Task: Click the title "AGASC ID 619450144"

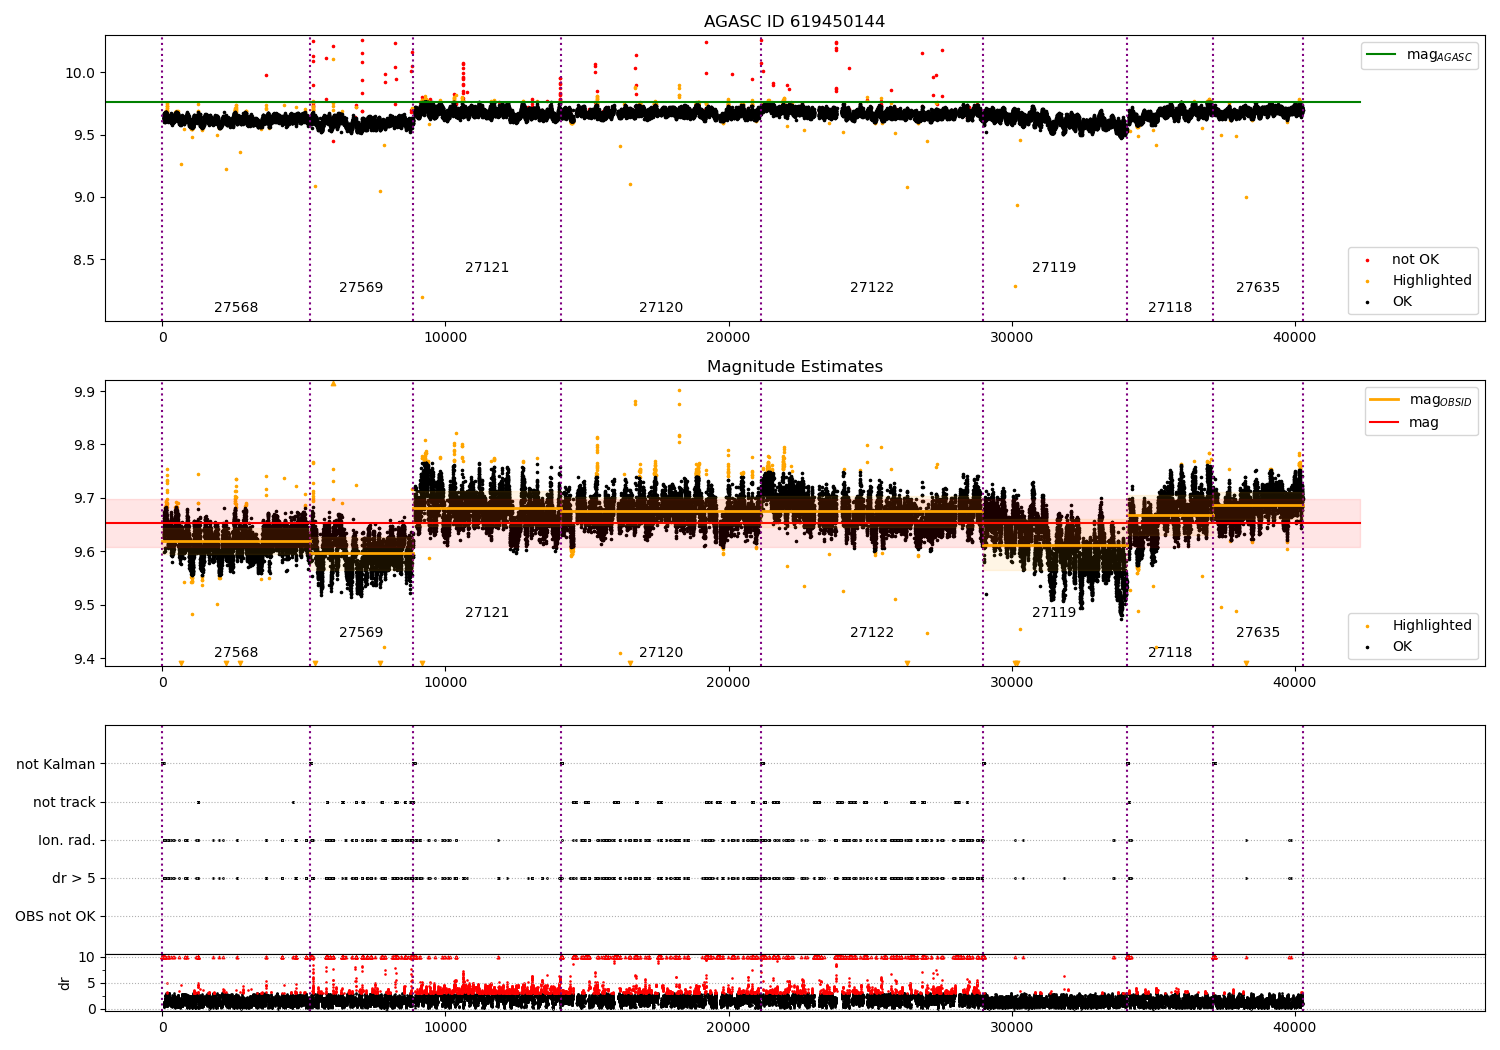Action: click(794, 22)
